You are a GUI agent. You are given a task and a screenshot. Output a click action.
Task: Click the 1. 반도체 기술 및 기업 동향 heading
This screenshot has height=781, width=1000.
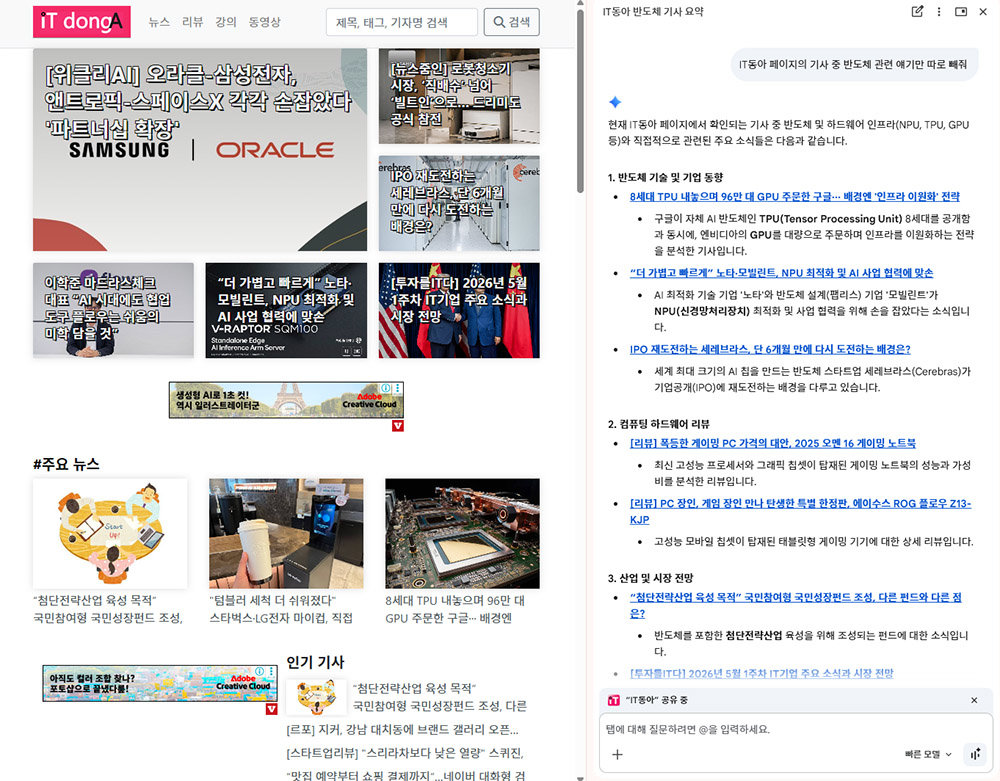click(665, 177)
